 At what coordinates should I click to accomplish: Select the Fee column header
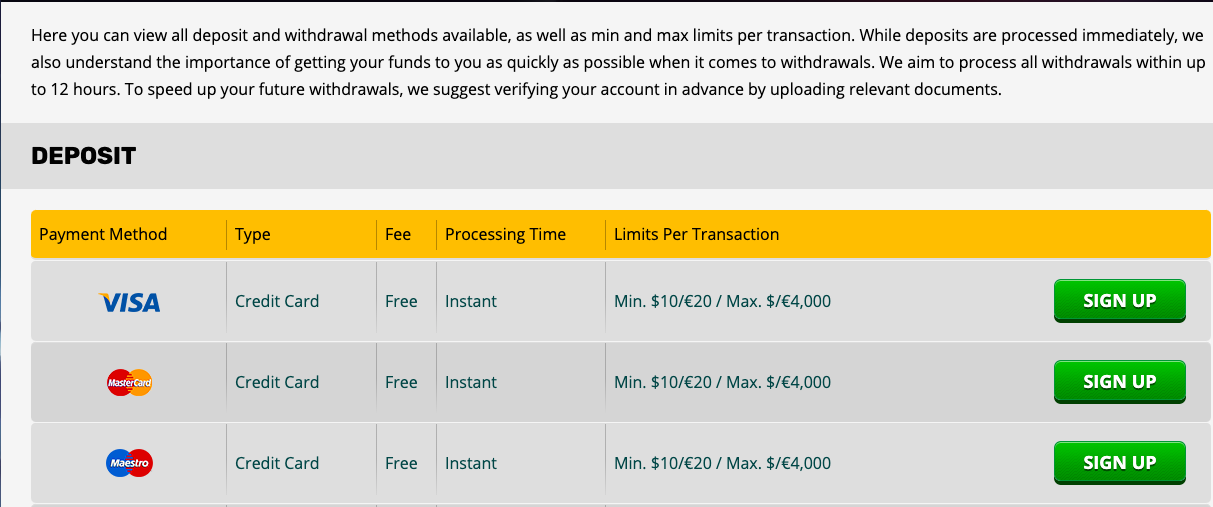coord(398,234)
